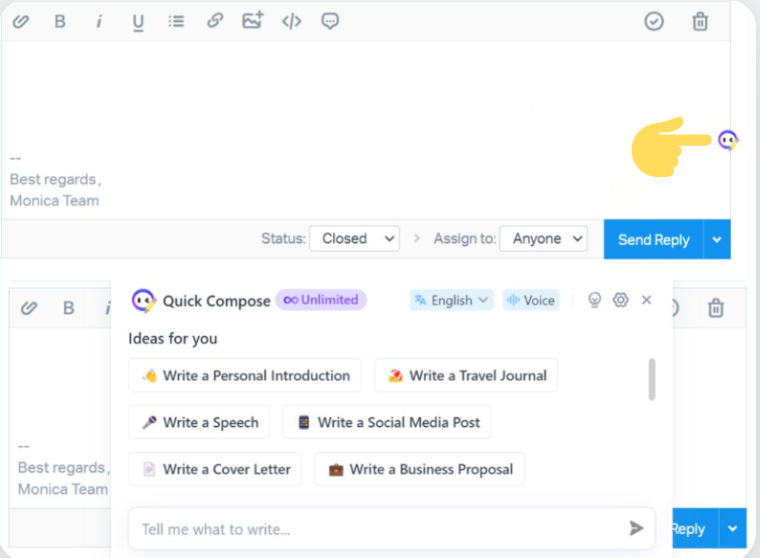The image size is (760, 558).
Task: Open Monica Quick Compose floating icon
Action: pos(728,141)
